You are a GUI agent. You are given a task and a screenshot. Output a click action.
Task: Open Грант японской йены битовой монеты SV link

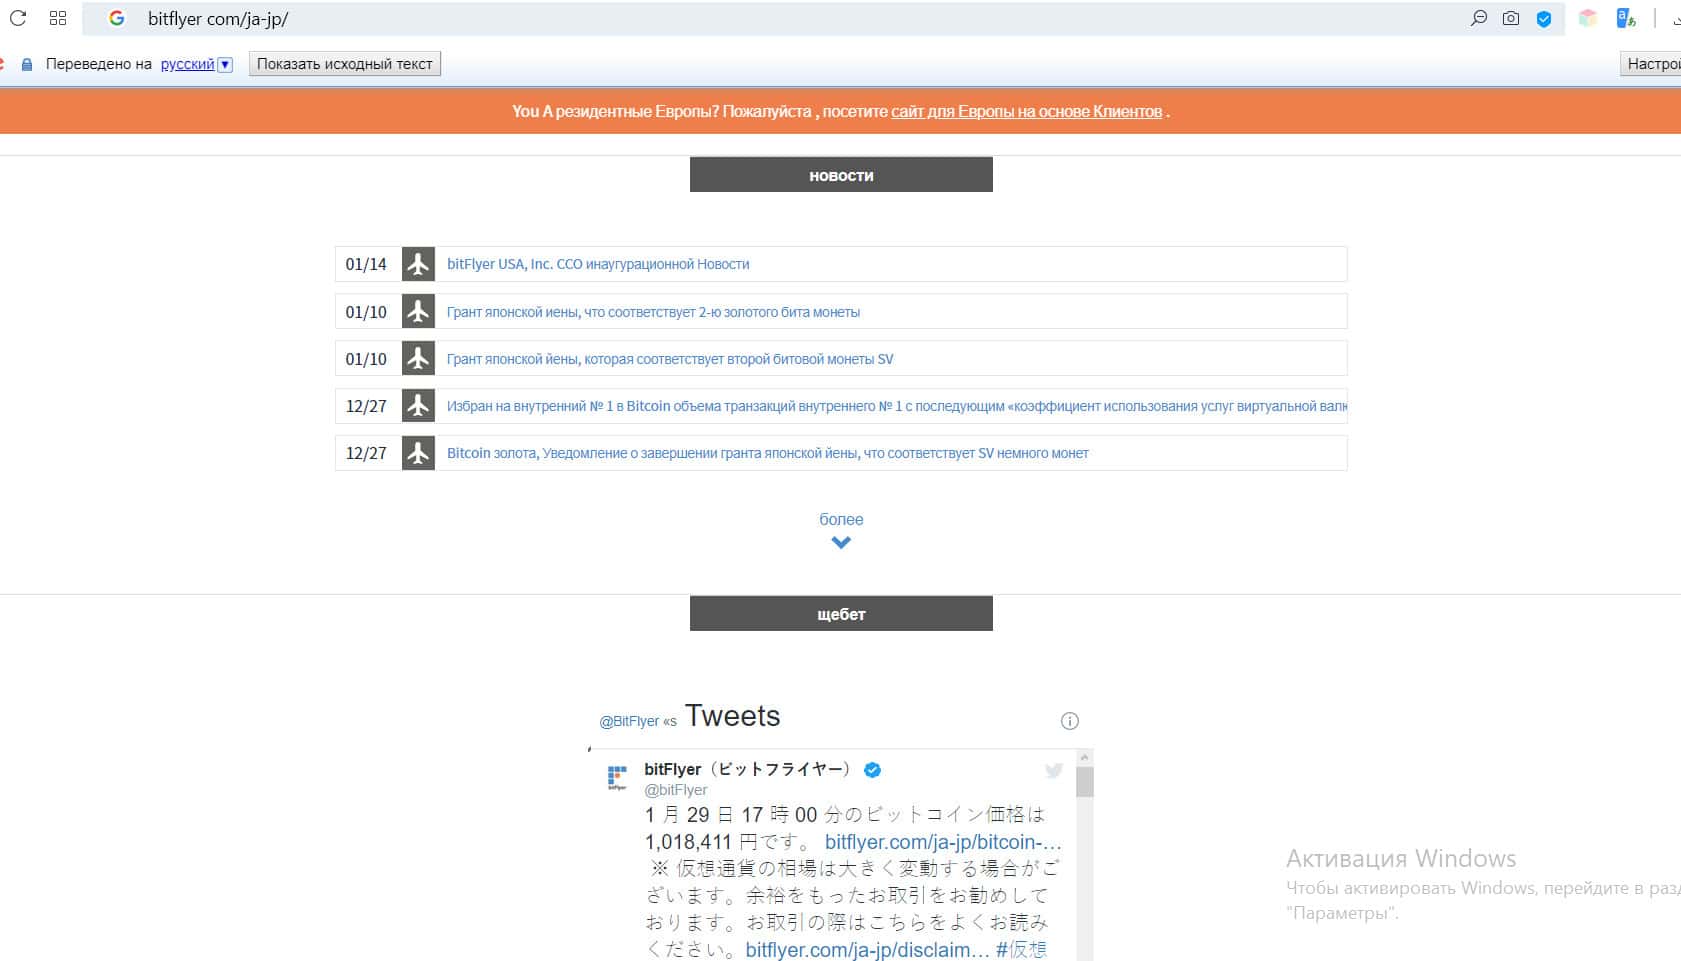point(670,359)
